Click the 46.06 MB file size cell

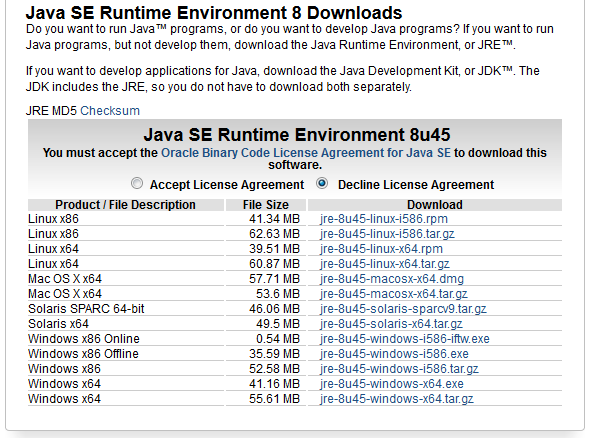266,309
